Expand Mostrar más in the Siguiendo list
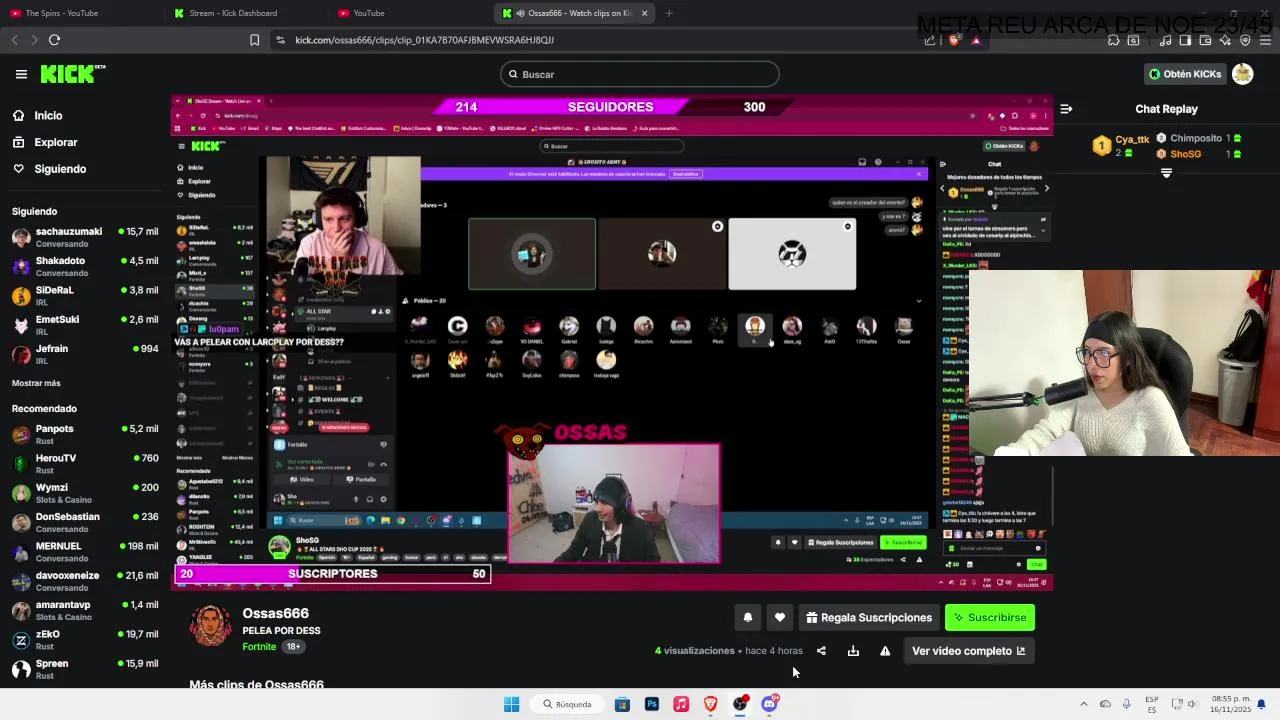The width and height of the screenshot is (1280, 720). click(x=36, y=383)
